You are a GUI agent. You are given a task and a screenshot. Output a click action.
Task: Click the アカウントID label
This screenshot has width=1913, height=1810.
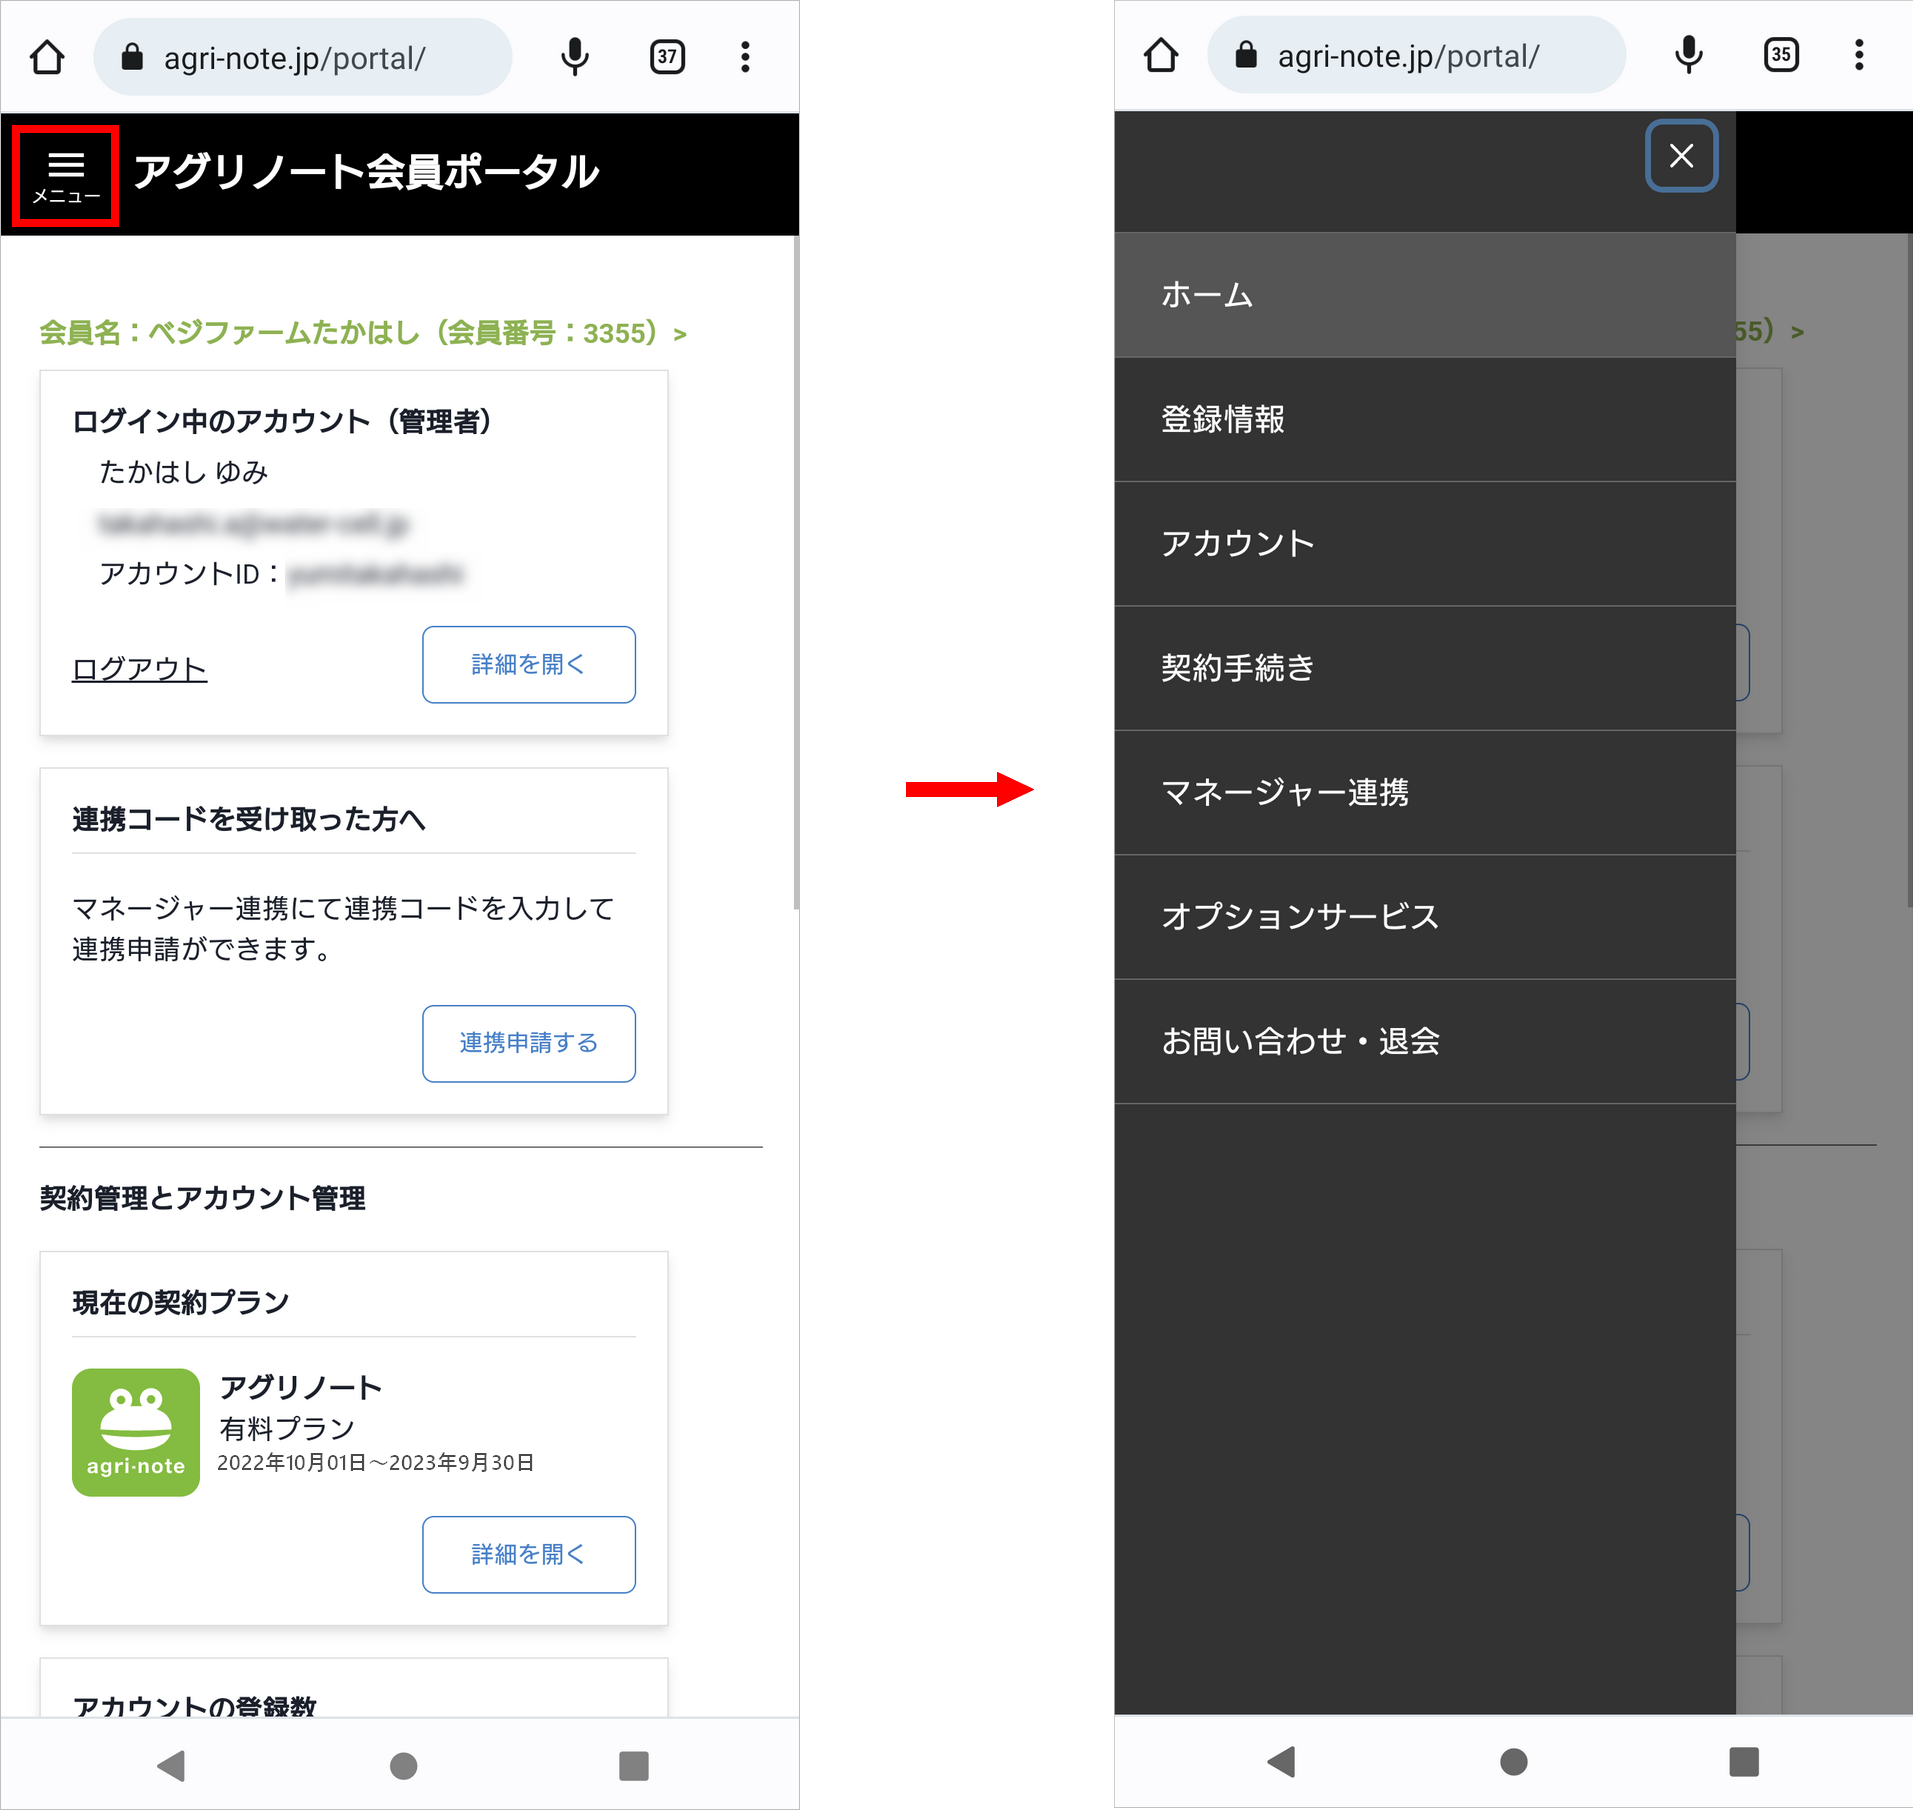(189, 574)
